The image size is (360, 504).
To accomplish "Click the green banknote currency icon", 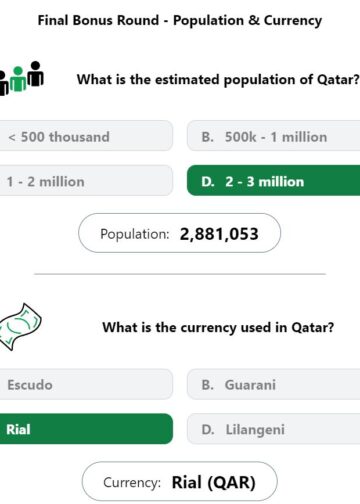I will click(x=20, y=327).
